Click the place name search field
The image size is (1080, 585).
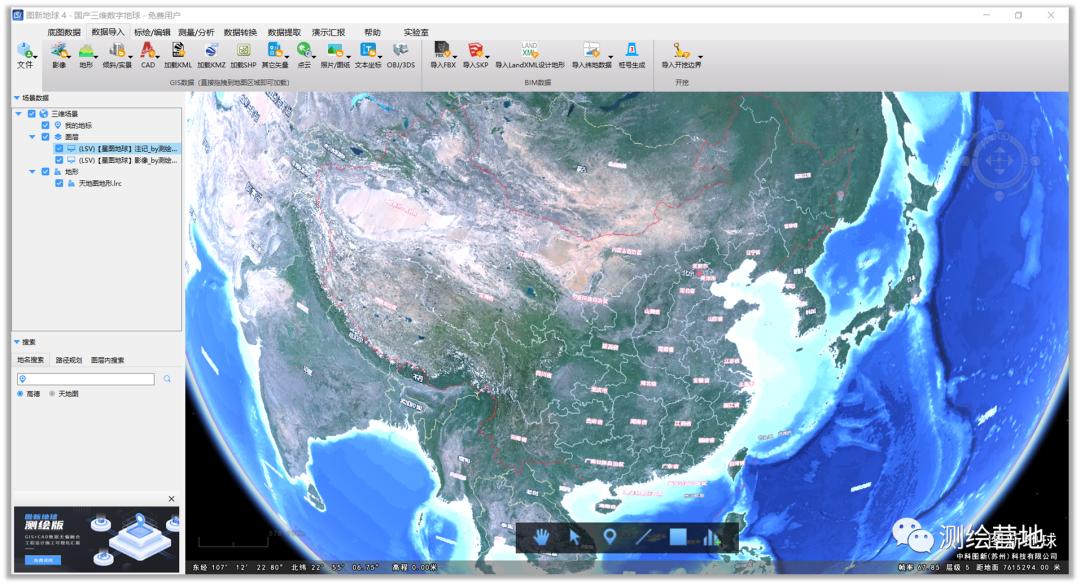click(88, 379)
